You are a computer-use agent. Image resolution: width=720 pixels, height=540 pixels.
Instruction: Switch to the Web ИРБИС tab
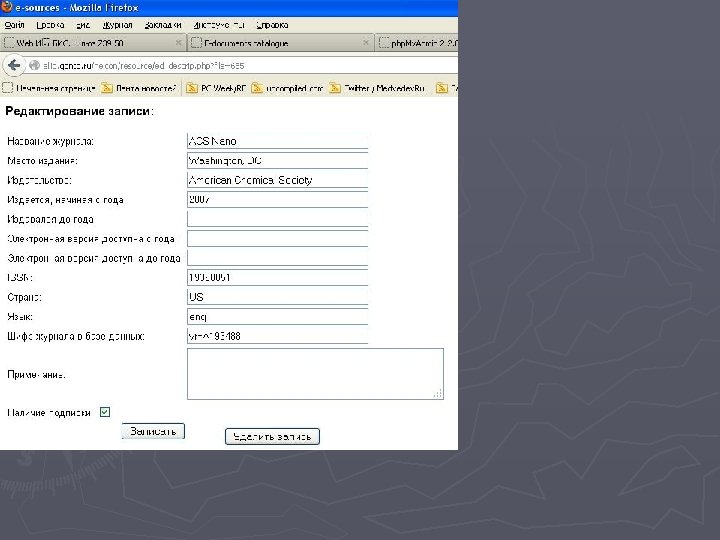pos(93,43)
